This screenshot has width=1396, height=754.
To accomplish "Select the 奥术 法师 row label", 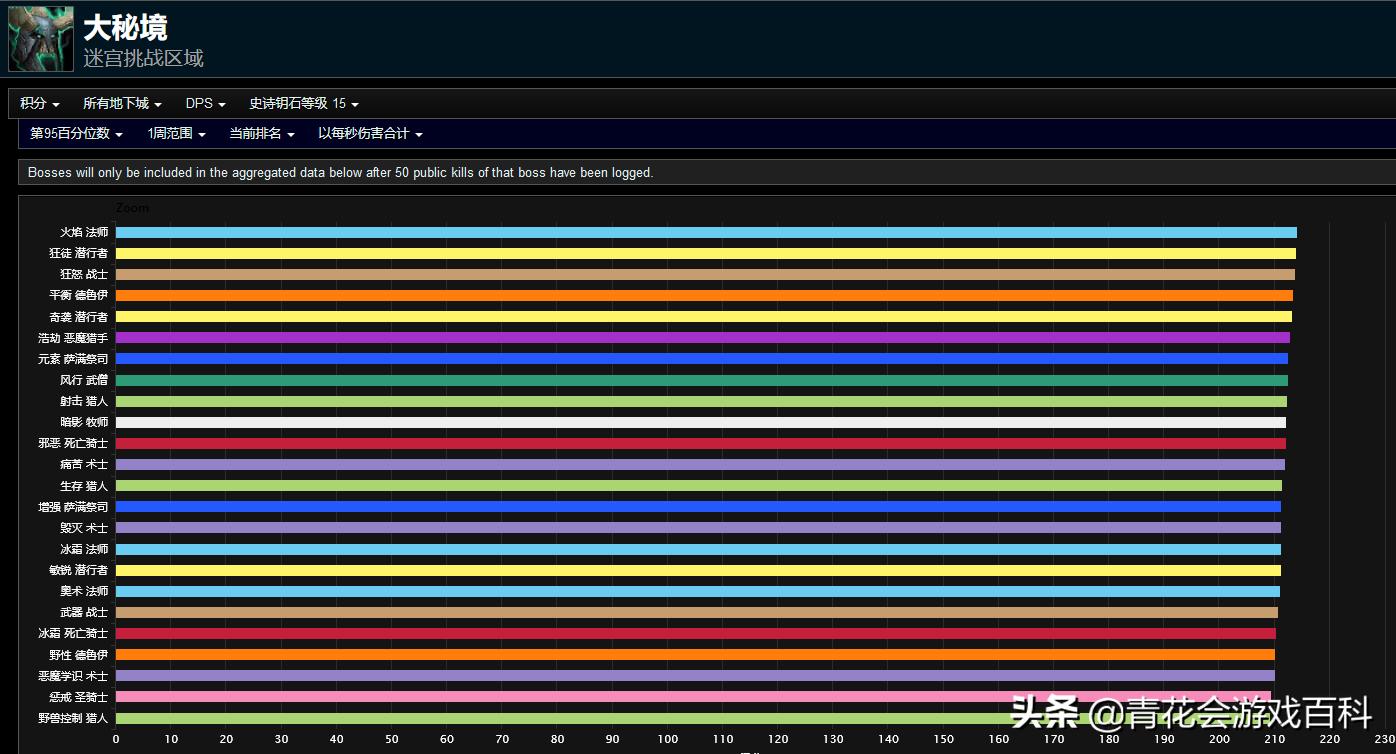I will [x=84, y=591].
